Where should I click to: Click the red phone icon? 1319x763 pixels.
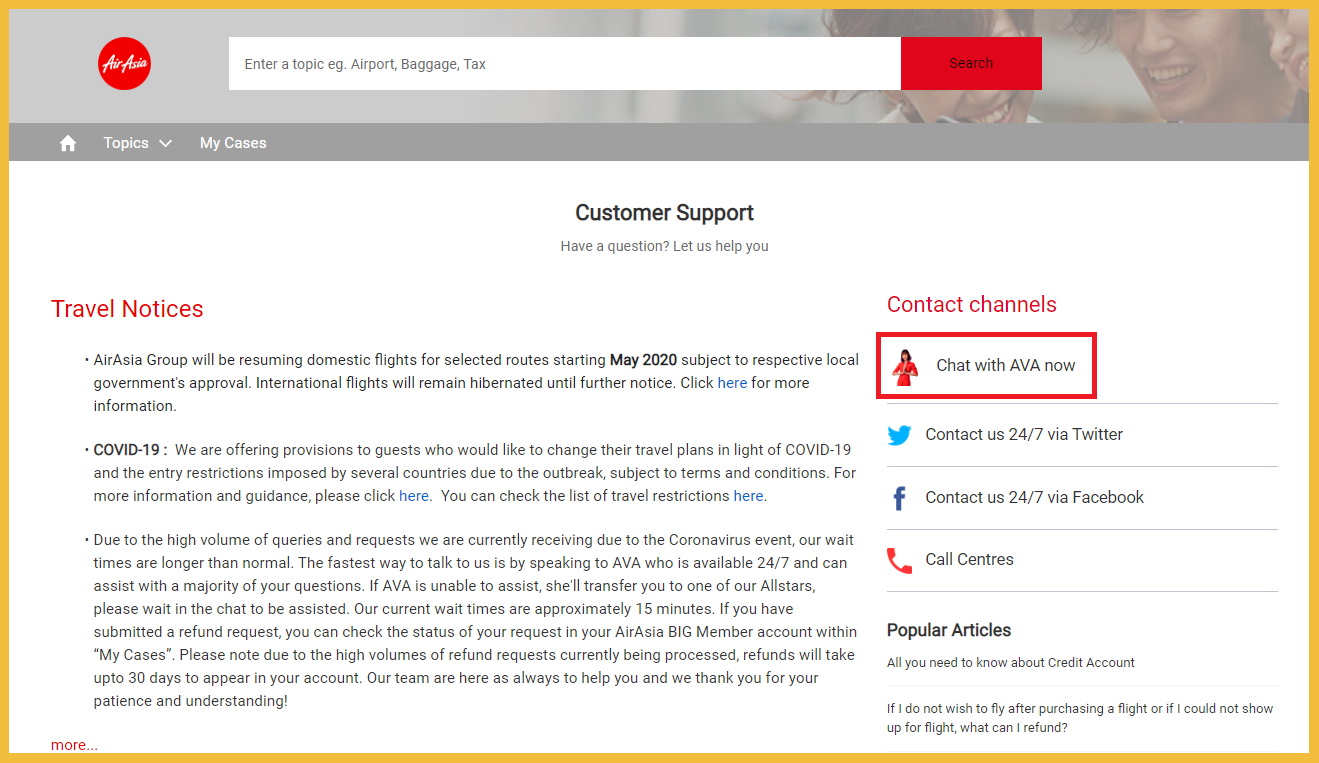pyautogui.click(x=899, y=560)
